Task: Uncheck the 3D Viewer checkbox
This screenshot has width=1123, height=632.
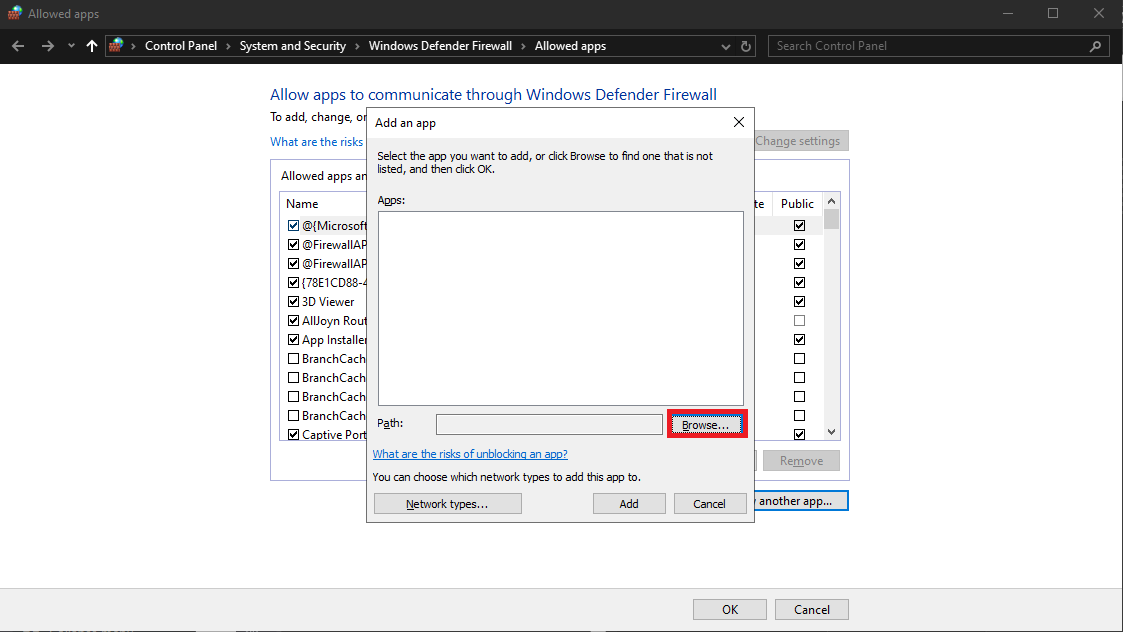Action: click(293, 301)
